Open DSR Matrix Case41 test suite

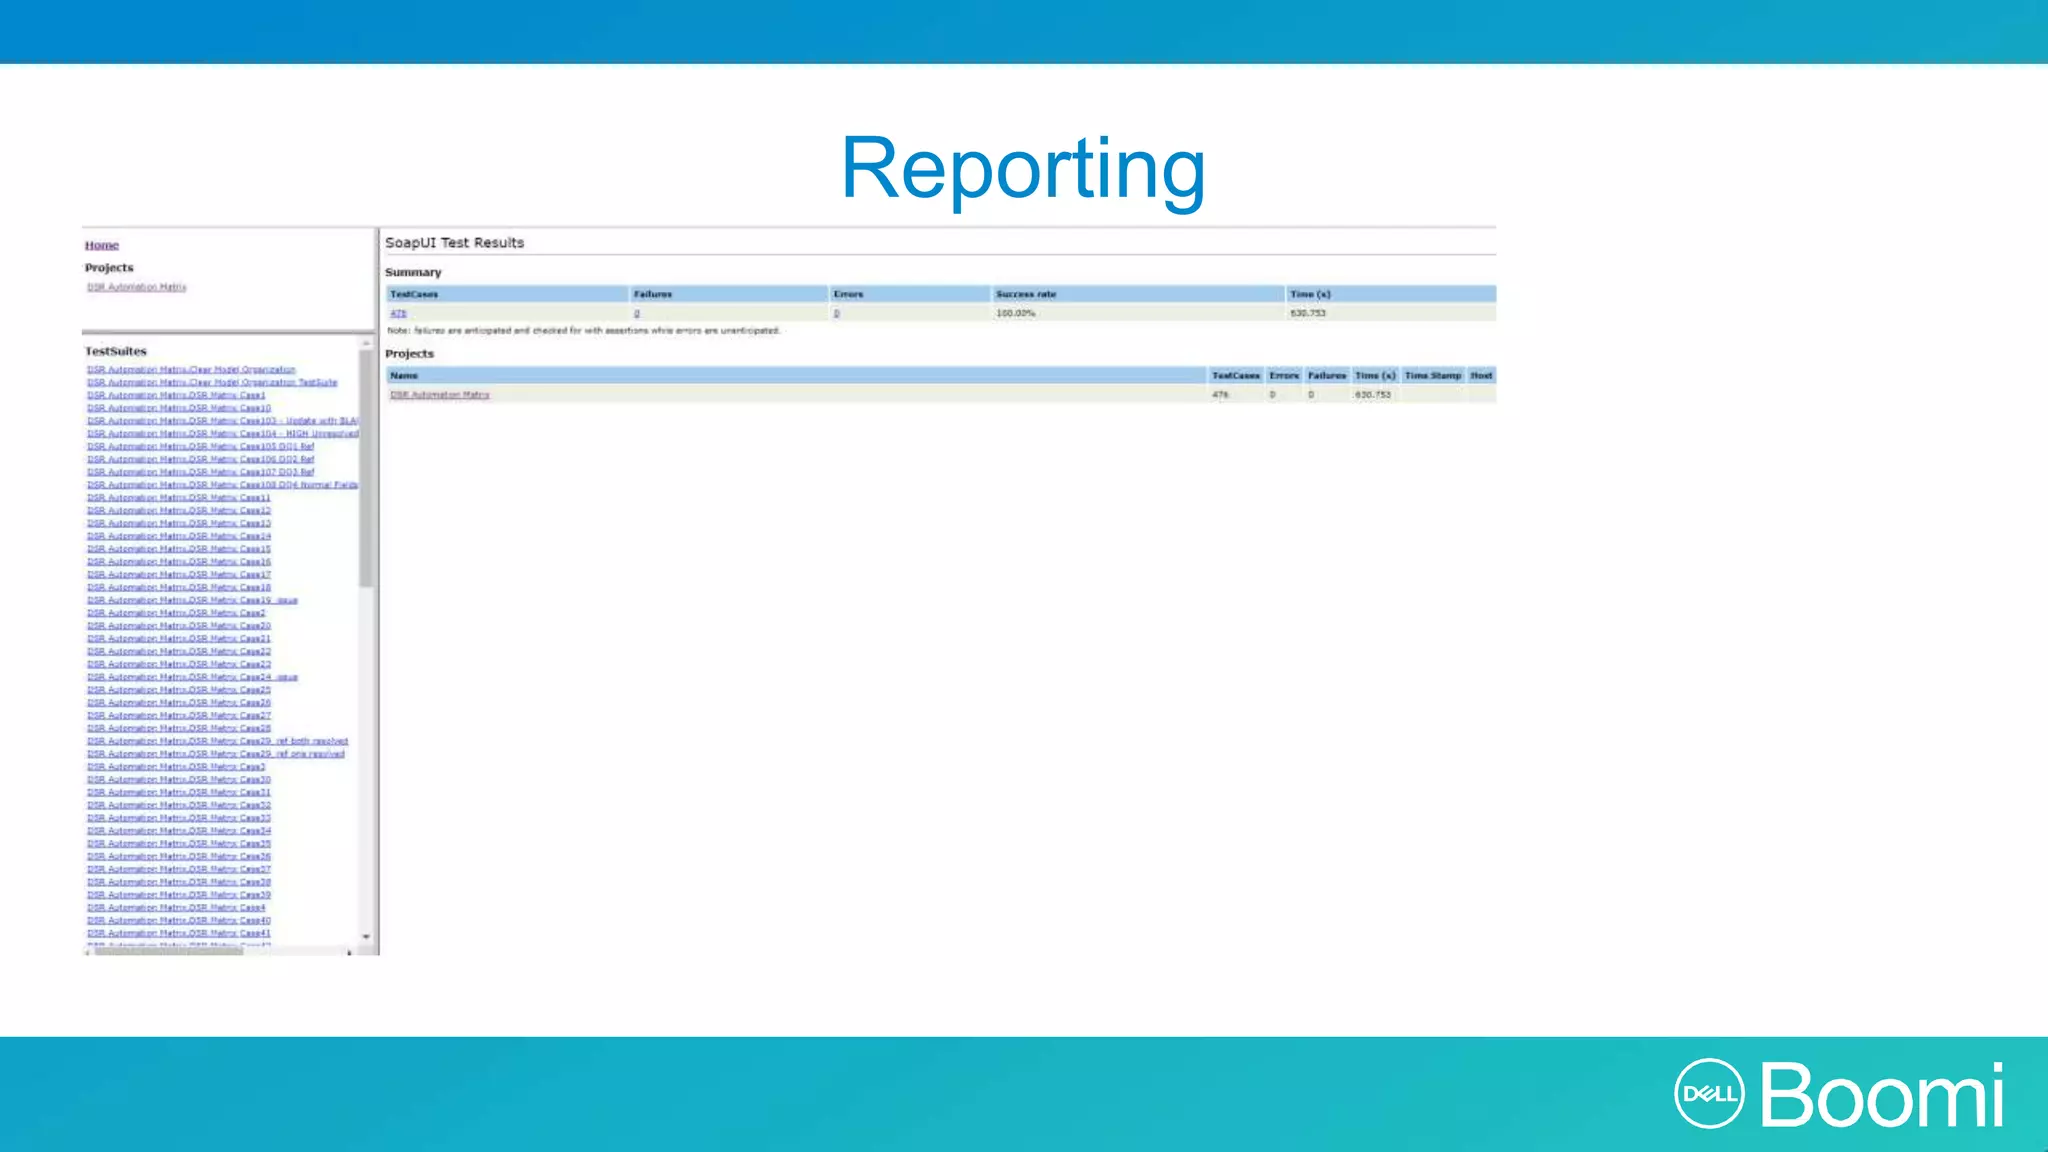(178, 933)
